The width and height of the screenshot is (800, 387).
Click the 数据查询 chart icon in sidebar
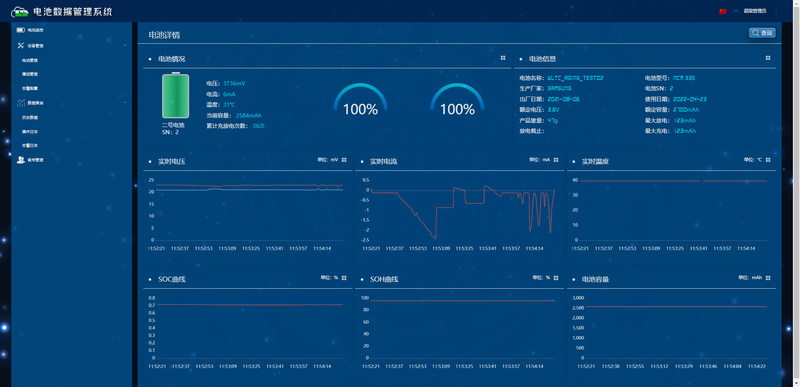pyautogui.click(x=21, y=103)
